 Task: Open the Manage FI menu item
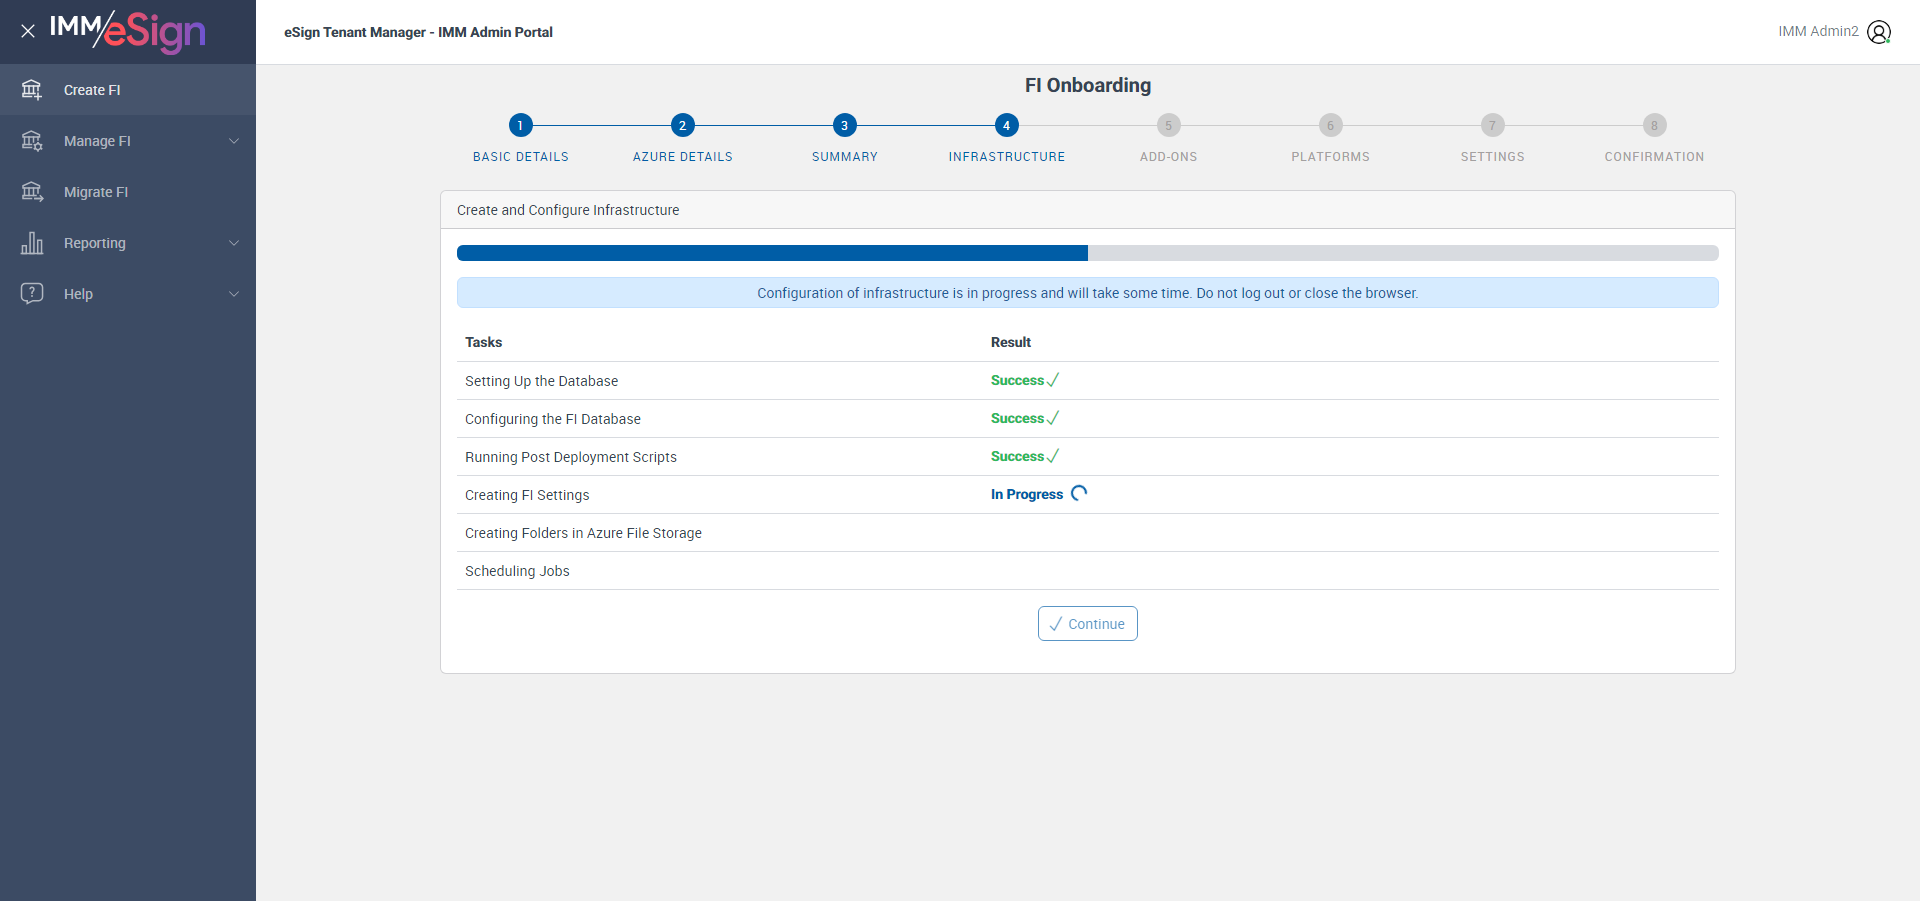(x=128, y=141)
